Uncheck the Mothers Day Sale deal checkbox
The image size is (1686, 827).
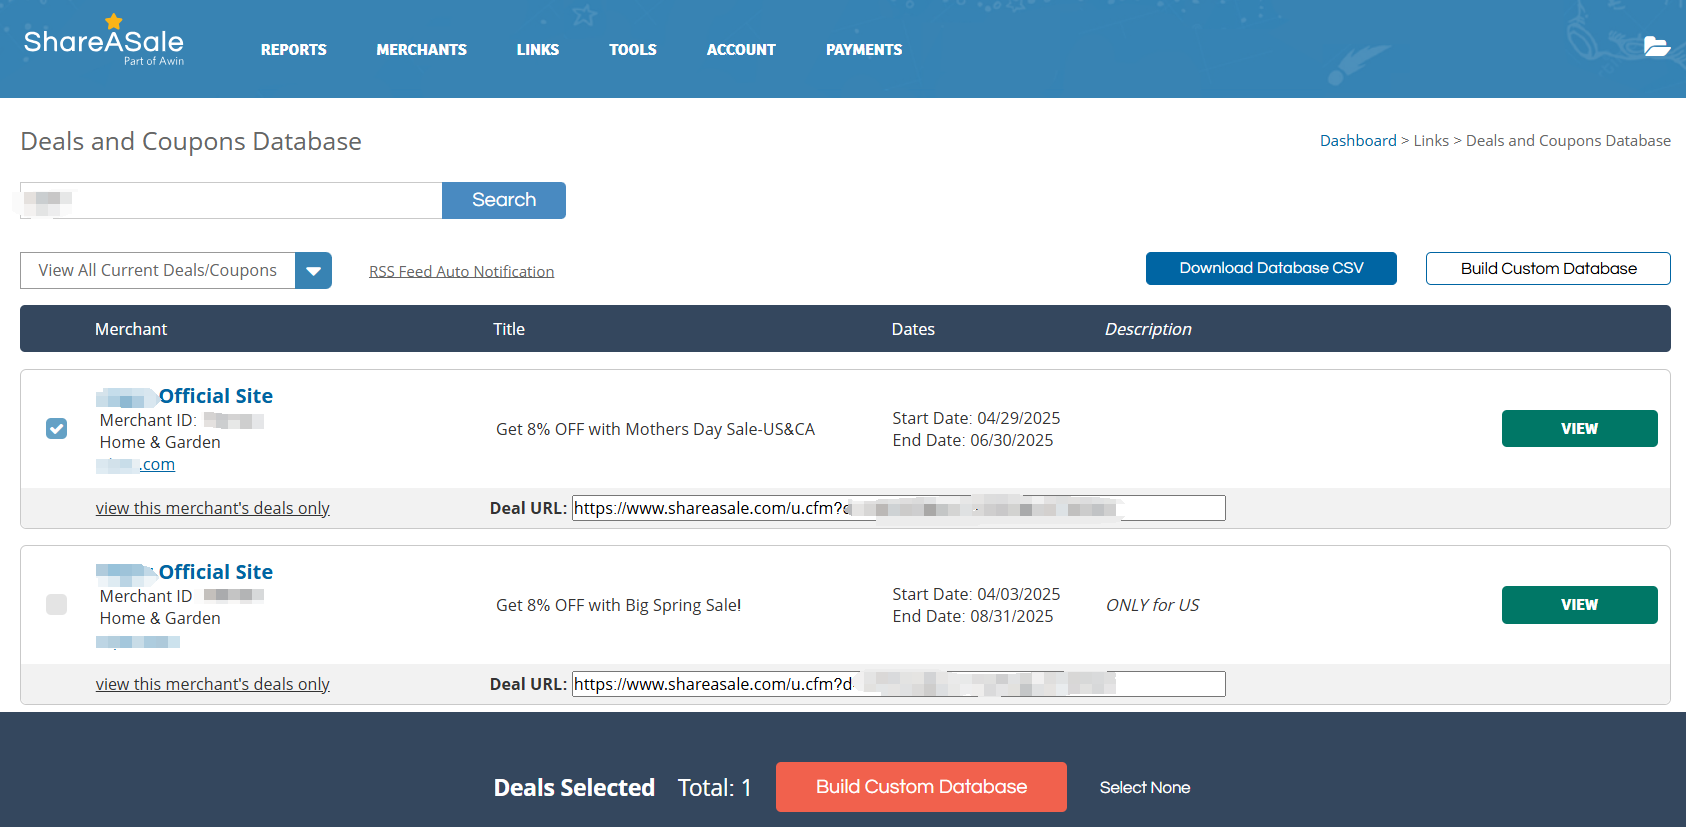(57, 429)
